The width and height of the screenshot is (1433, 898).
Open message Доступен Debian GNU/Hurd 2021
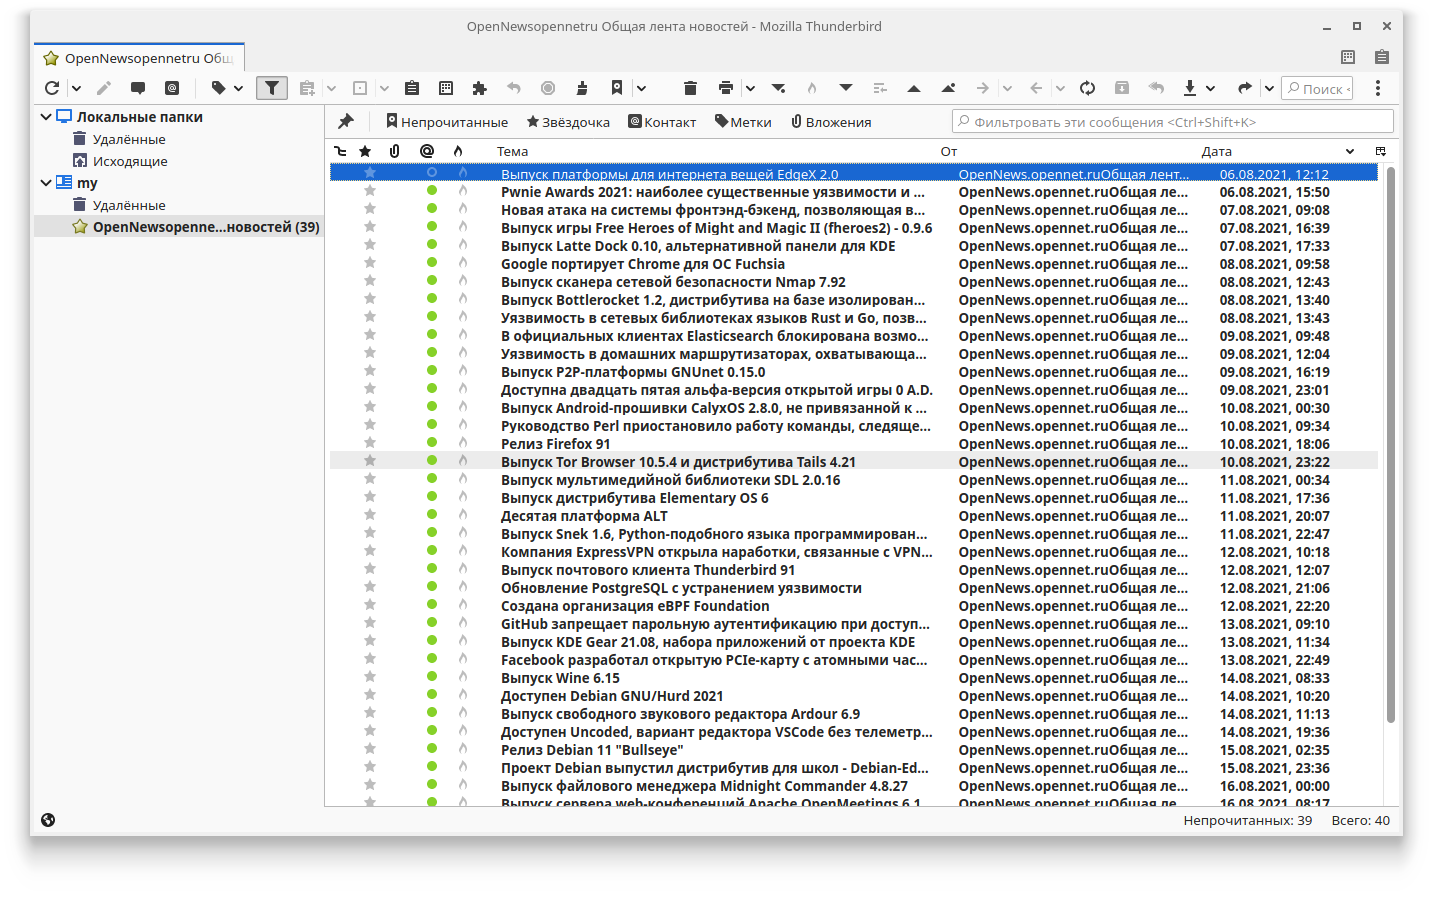click(x=612, y=696)
